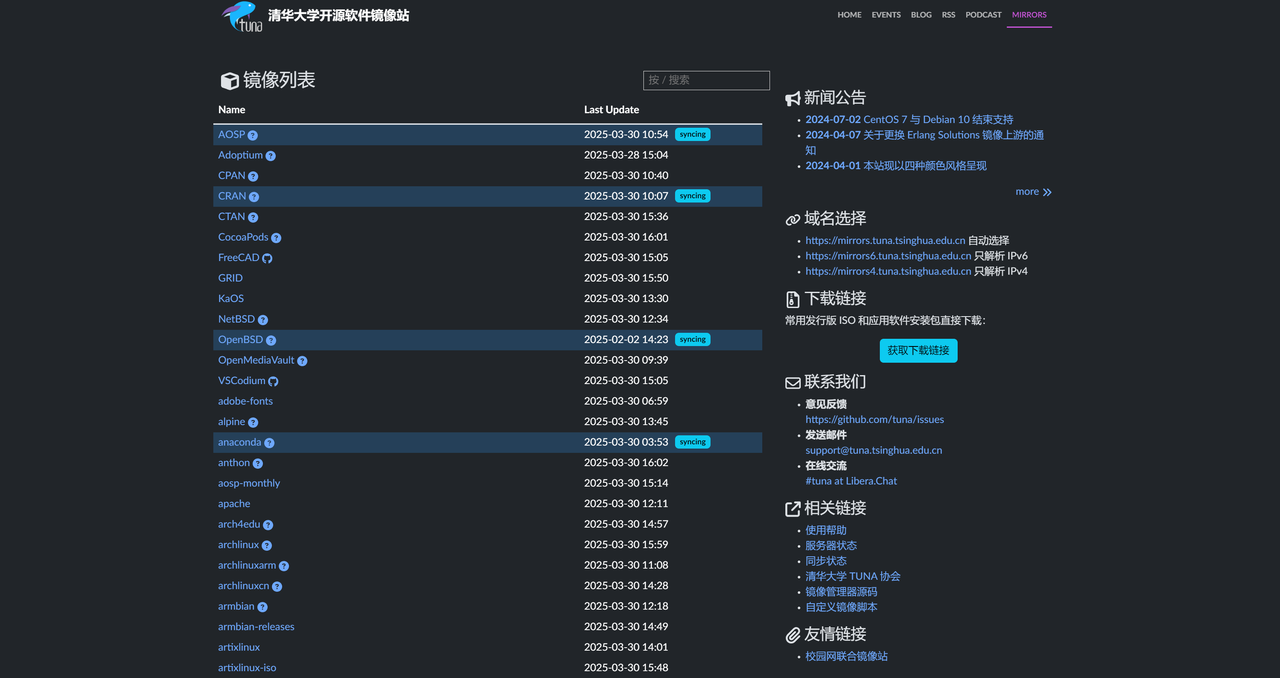Open mirrors.tuna.tsinghua.edu.cn auto-select link

885,241
